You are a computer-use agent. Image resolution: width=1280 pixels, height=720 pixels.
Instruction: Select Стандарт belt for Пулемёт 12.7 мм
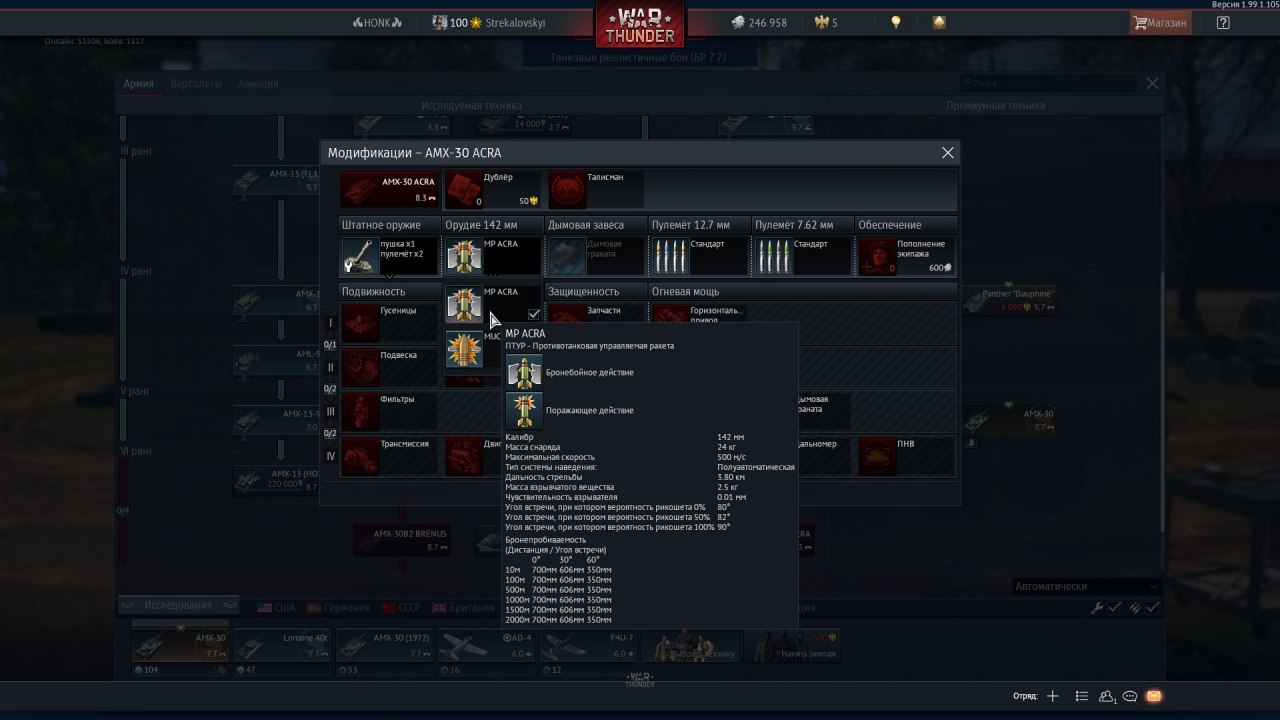(x=699, y=256)
